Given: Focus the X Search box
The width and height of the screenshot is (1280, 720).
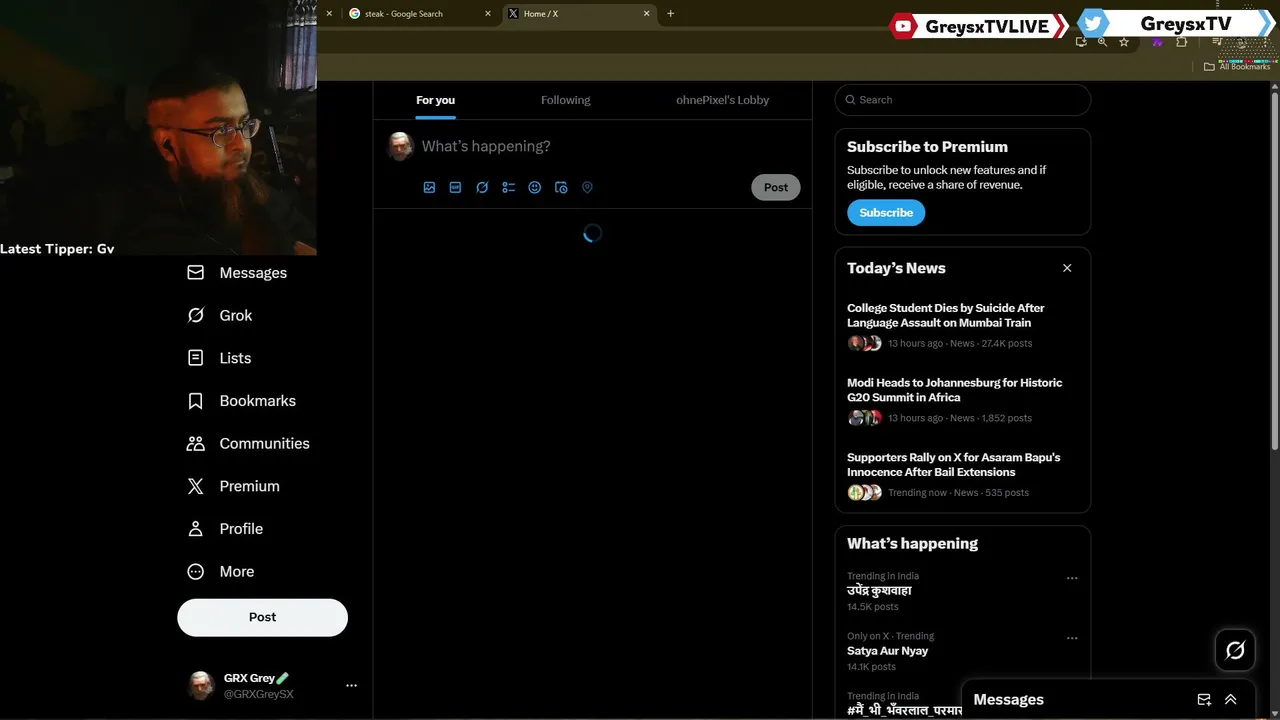Looking at the screenshot, I should pyautogui.click(x=963, y=100).
